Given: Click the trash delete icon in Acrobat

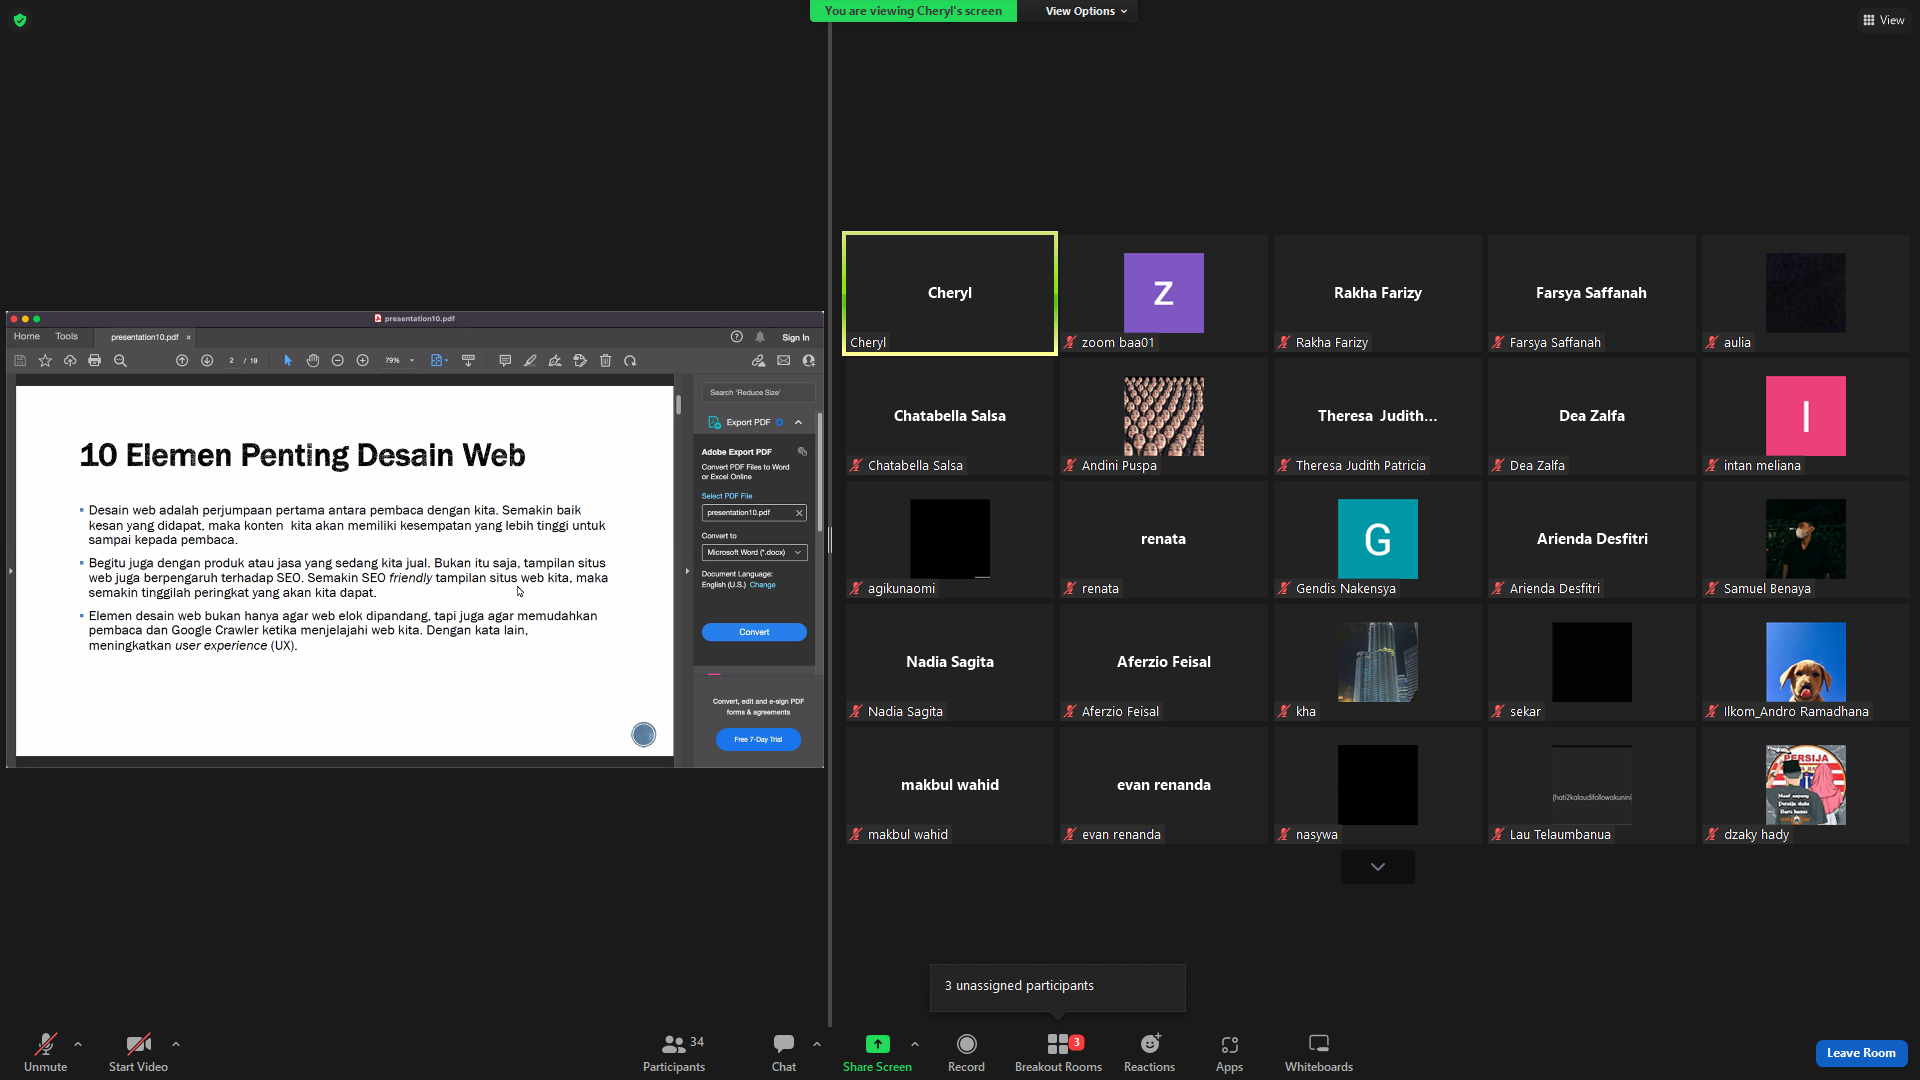Looking at the screenshot, I should click(x=605, y=361).
